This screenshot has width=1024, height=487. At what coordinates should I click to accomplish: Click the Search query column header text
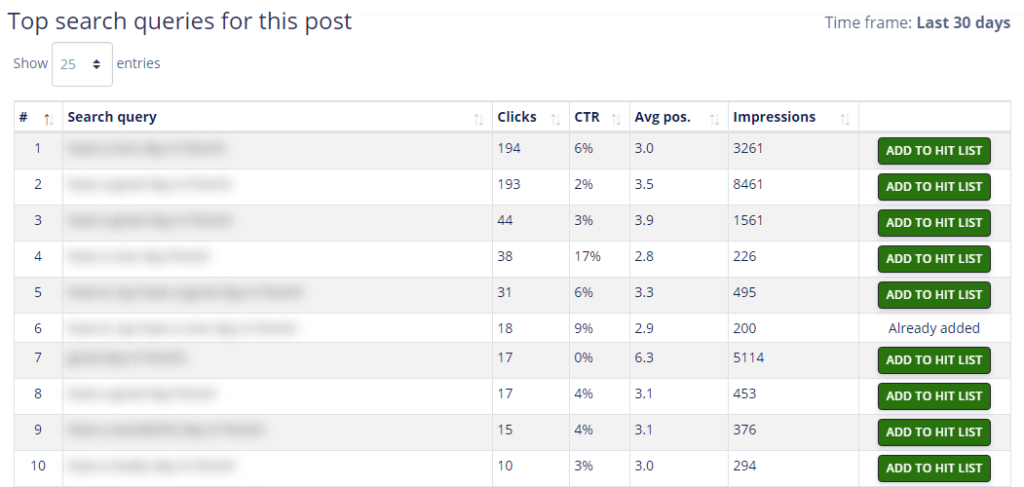[112, 117]
